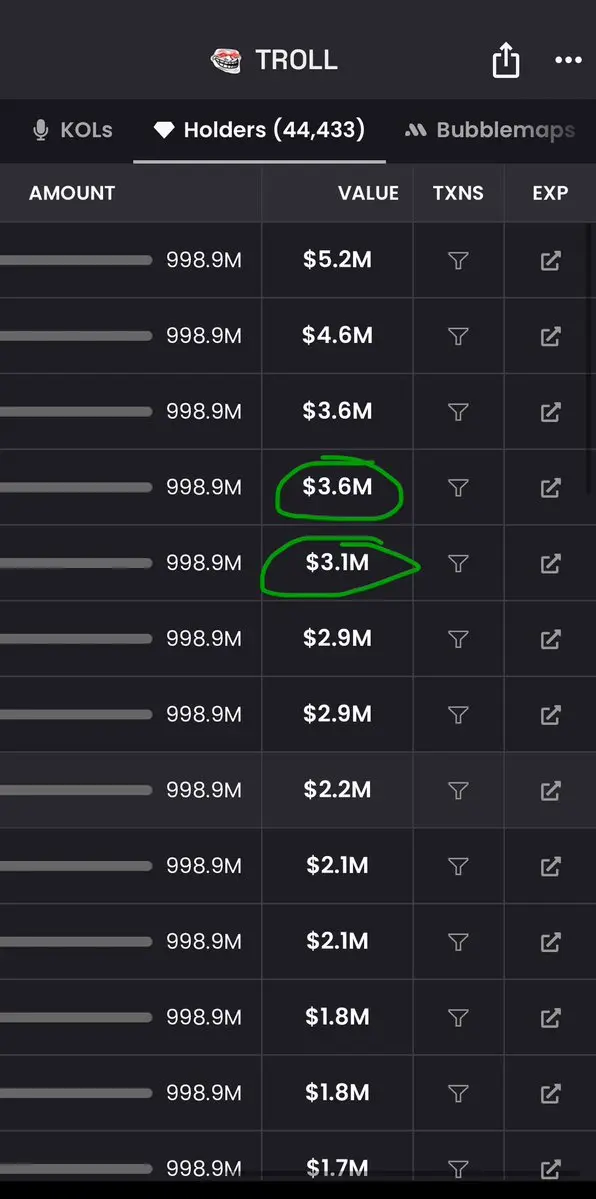Filter transactions for the $4.6M holder

click(x=458, y=336)
